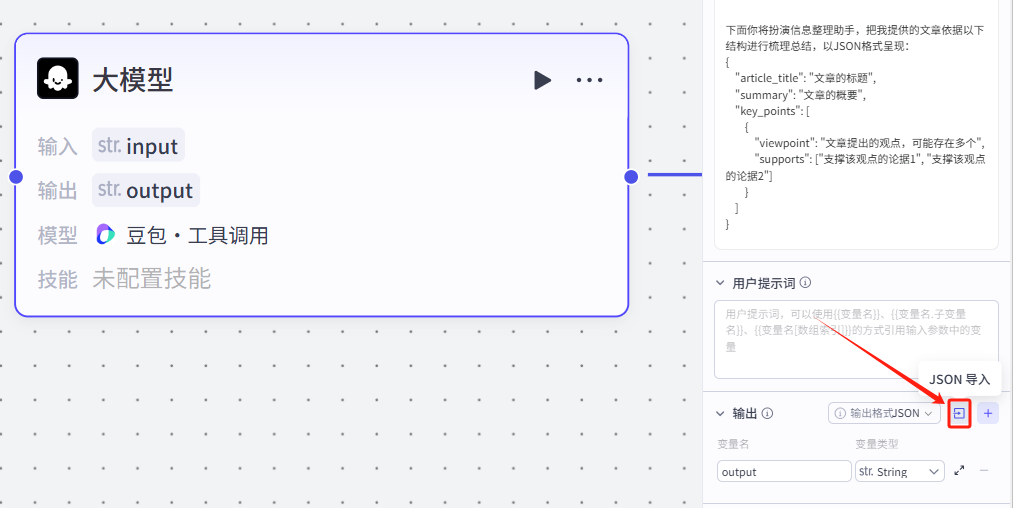1013x508 pixels.
Task: Click the 大模型 node ghost avatar icon
Action: click(58, 79)
